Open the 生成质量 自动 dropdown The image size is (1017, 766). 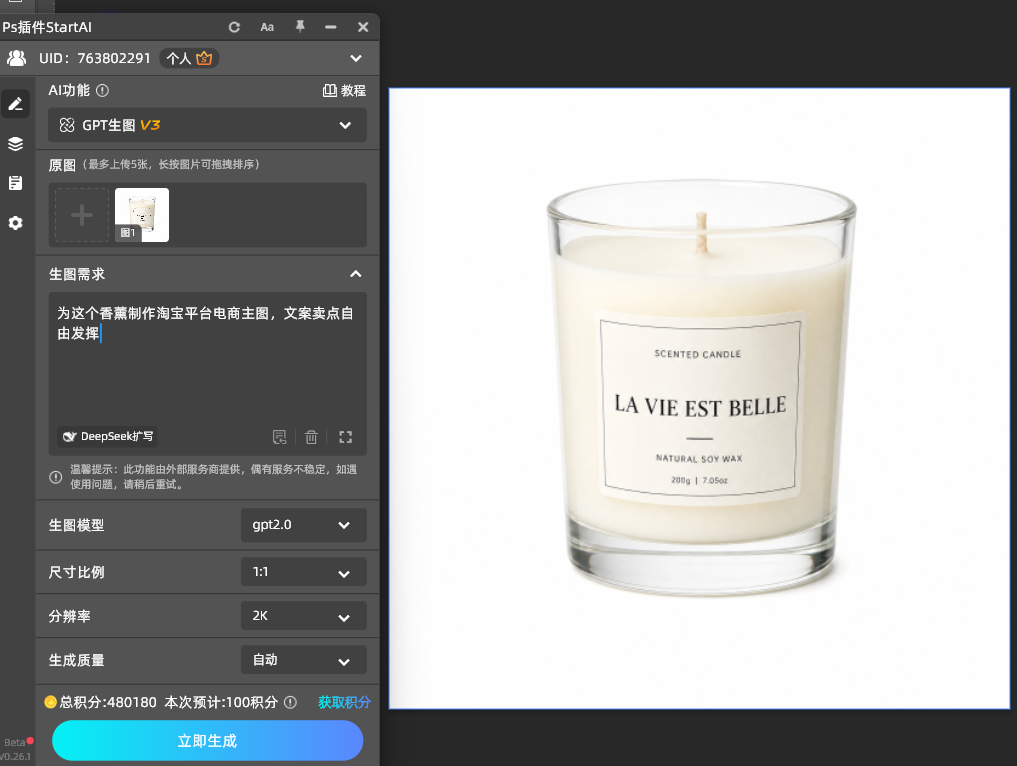point(304,660)
